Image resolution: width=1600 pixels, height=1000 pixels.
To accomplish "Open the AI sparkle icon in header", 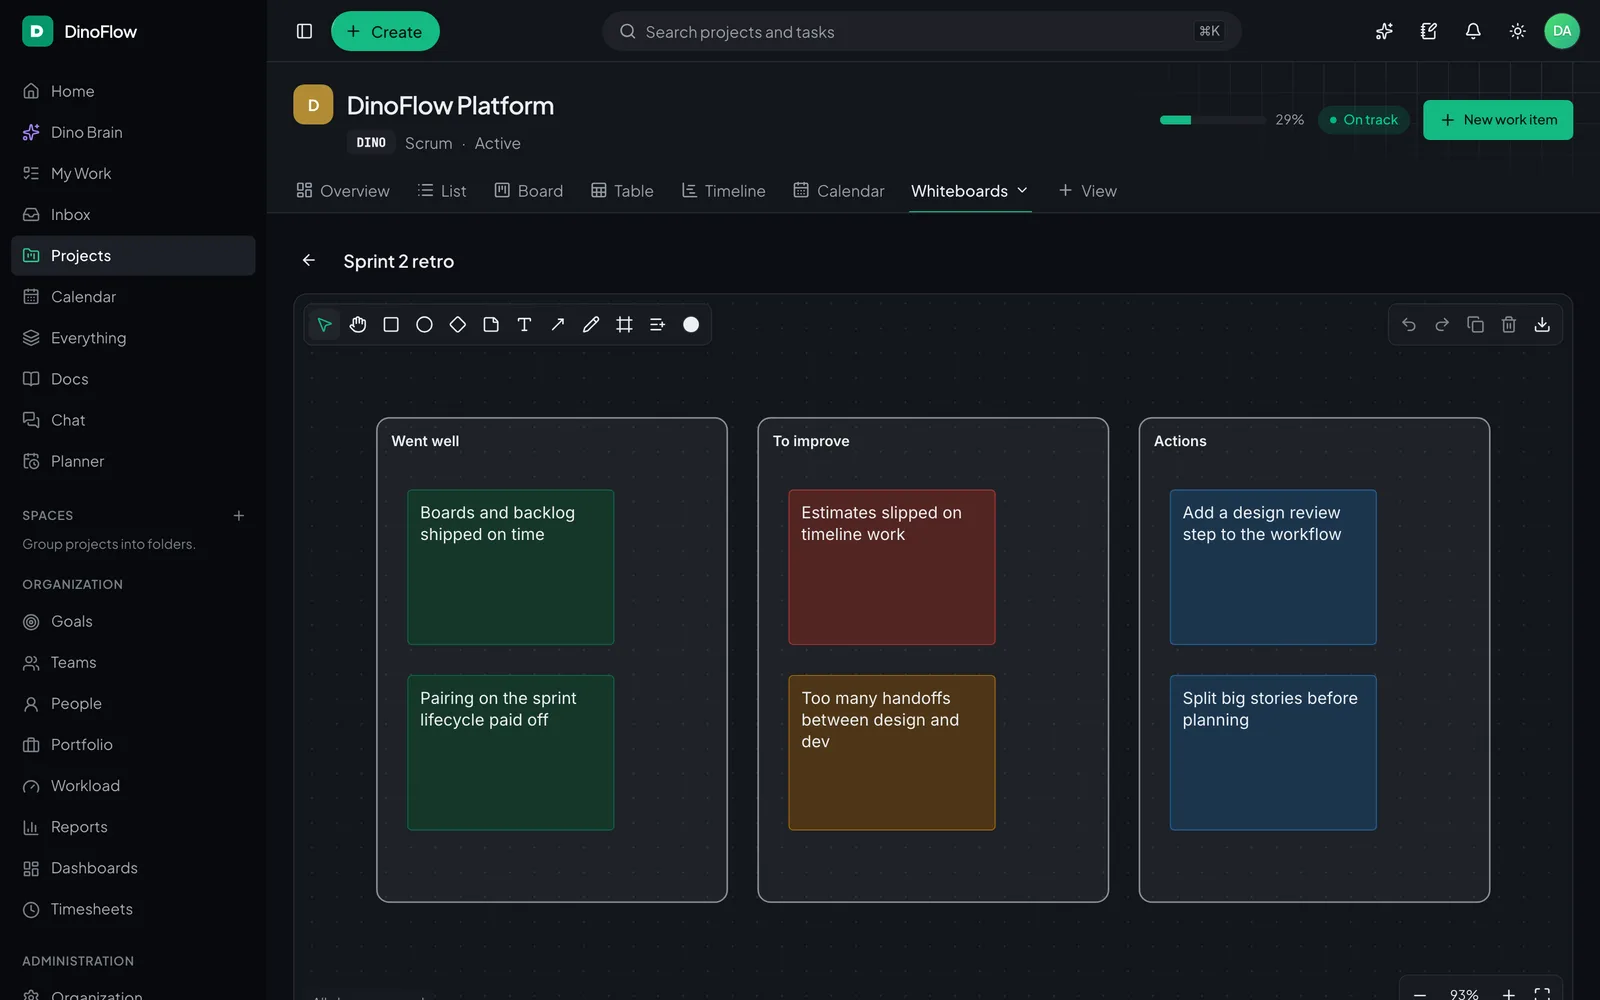I will click(1384, 31).
